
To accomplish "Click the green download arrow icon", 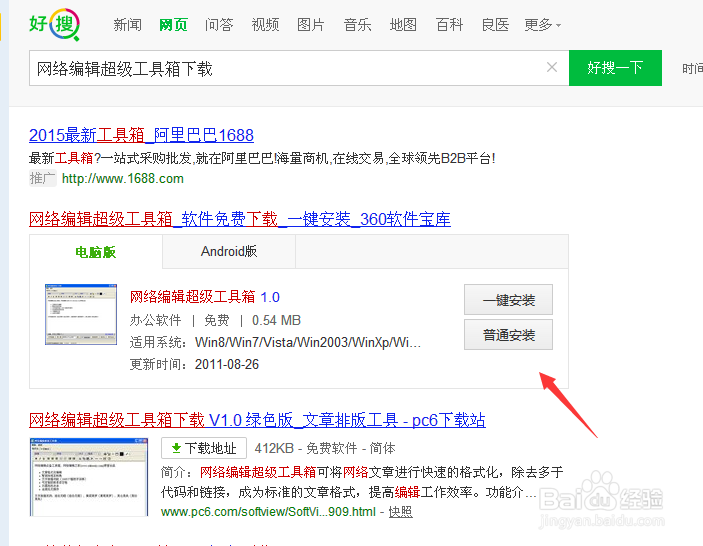I will 177,448.
